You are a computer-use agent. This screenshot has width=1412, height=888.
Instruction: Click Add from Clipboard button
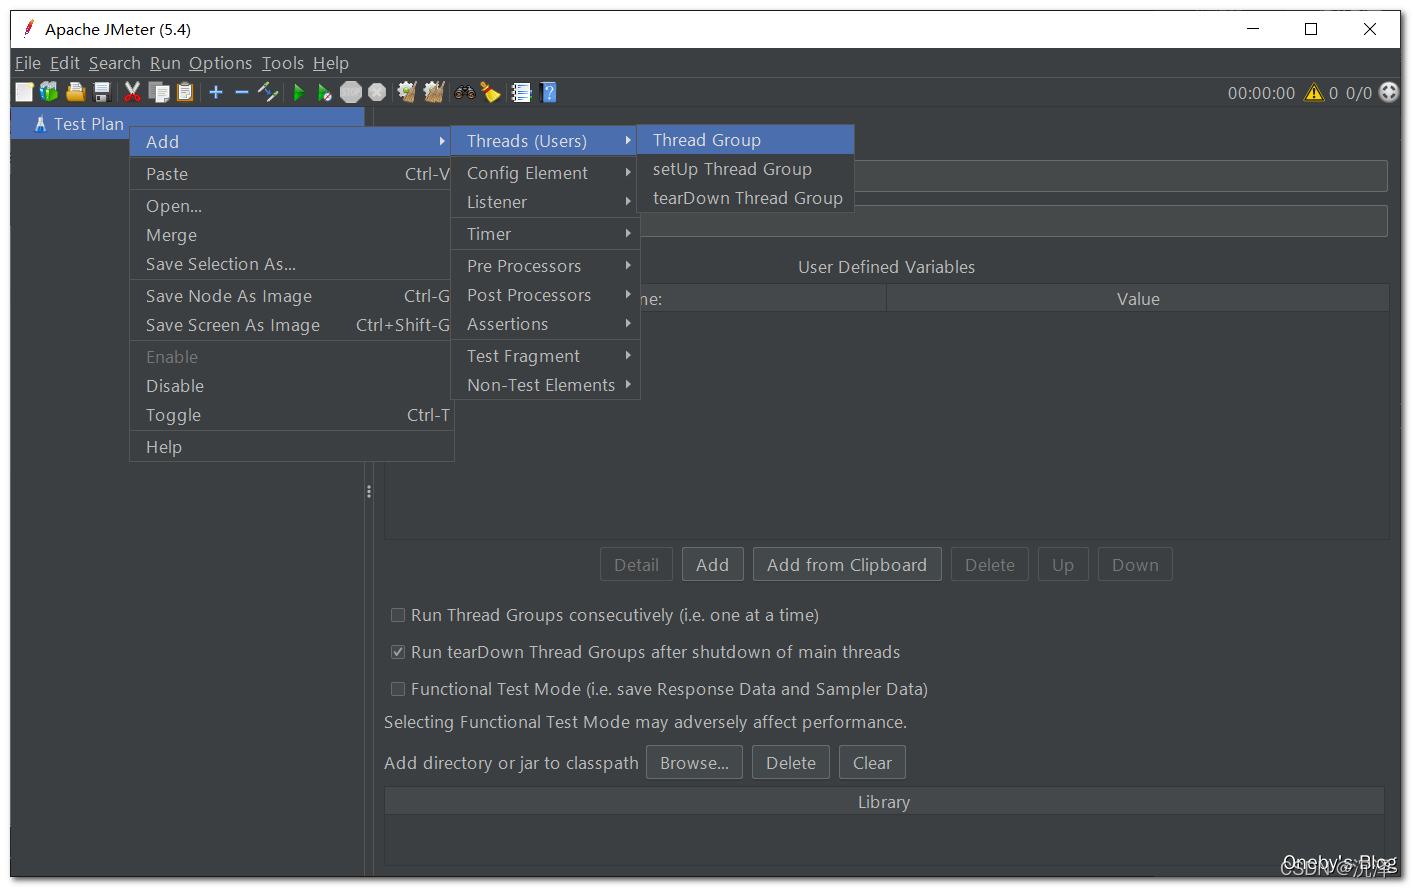pyautogui.click(x=847, y=565)
